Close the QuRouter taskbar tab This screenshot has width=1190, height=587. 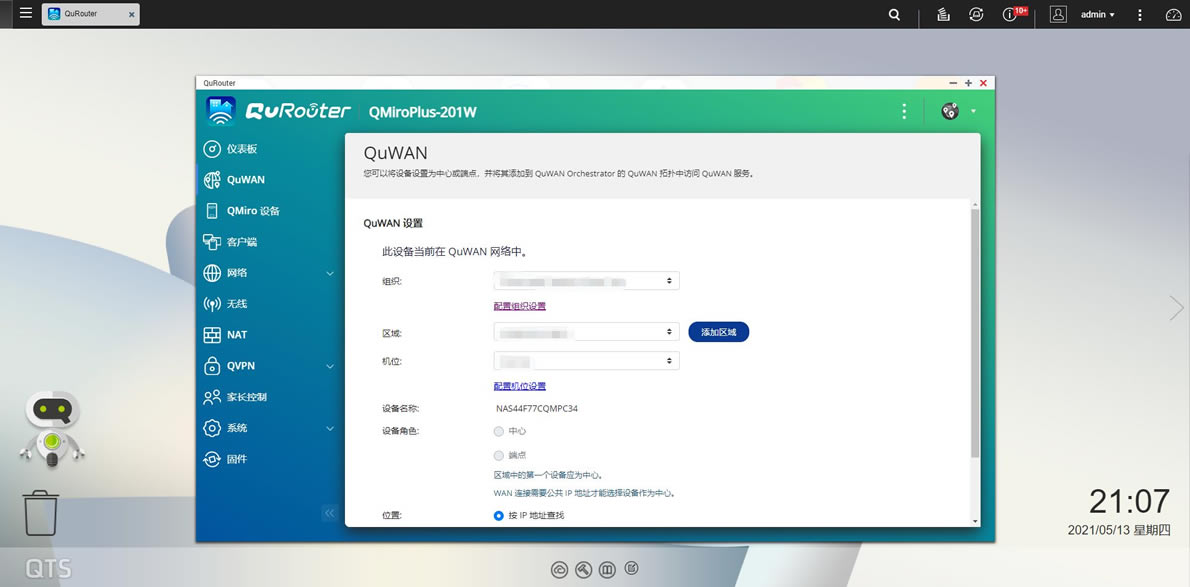coord(131,14)
